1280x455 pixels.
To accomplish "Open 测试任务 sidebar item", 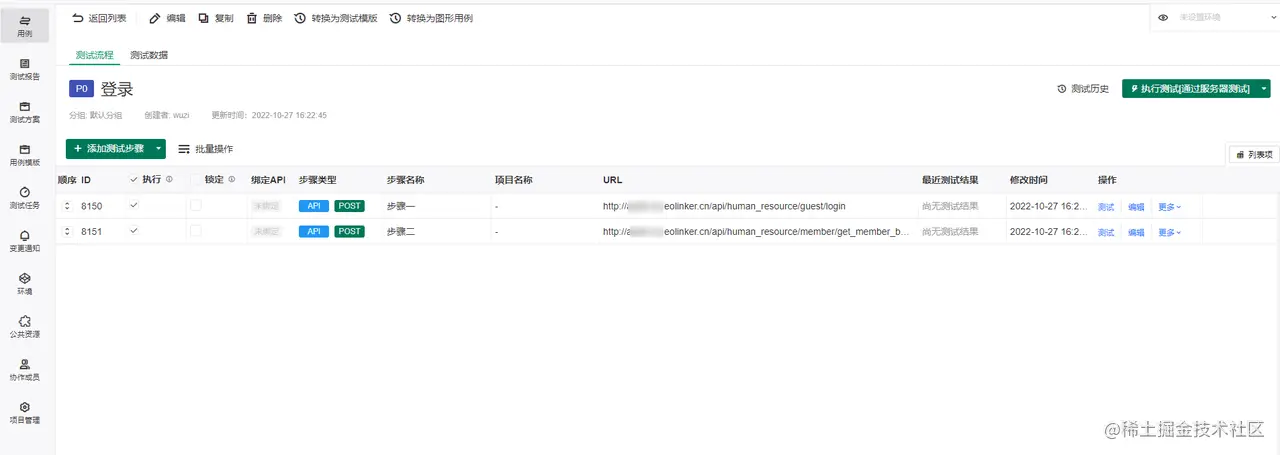I will click(24, 197).
